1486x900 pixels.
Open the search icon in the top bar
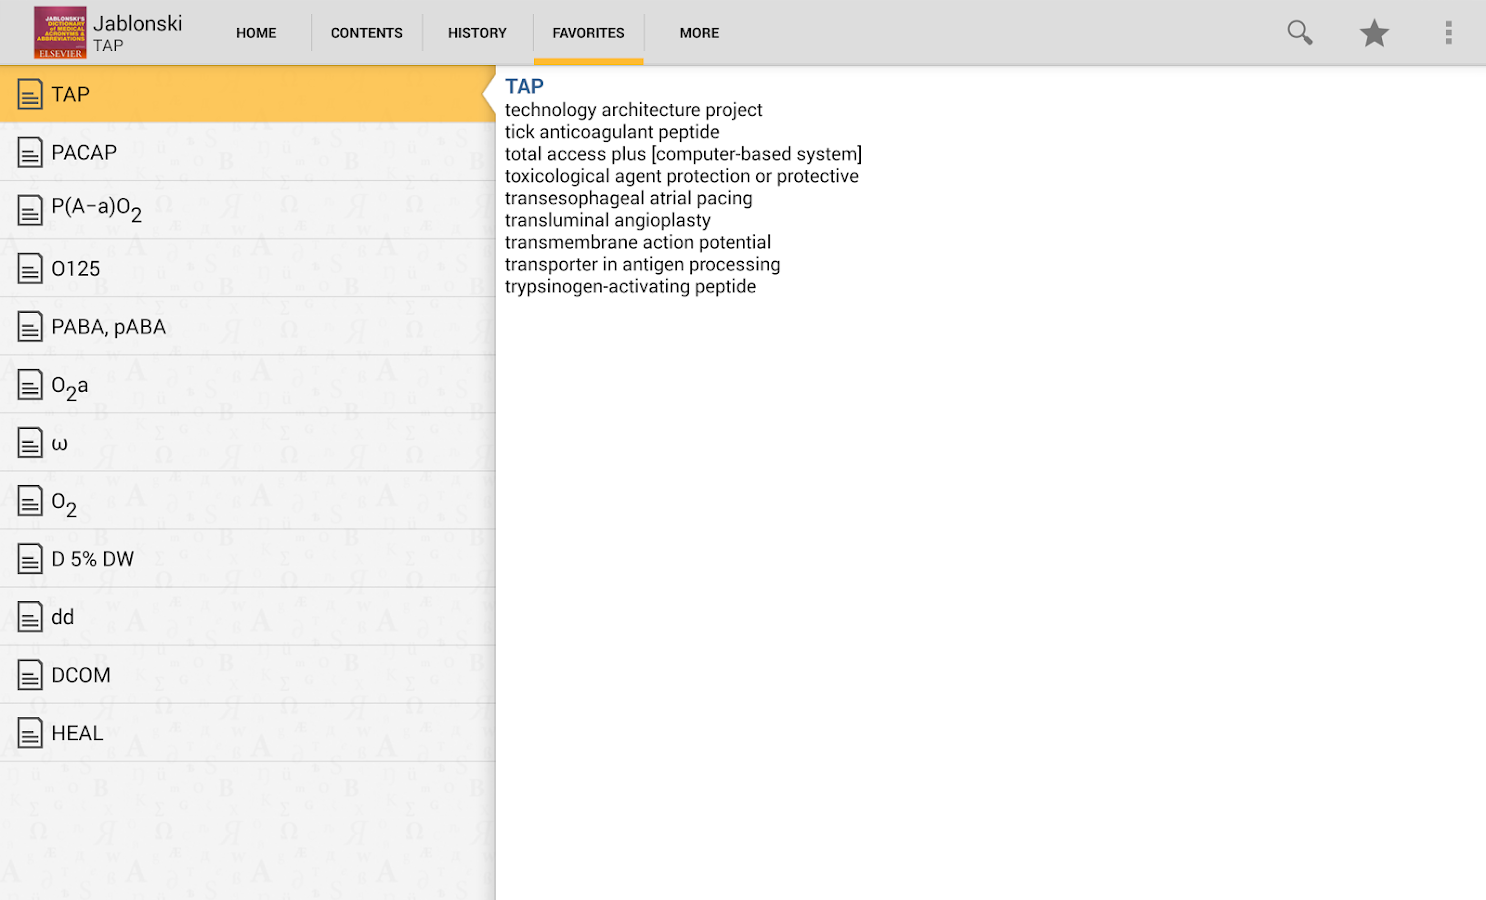click(x=1299, y=32)
